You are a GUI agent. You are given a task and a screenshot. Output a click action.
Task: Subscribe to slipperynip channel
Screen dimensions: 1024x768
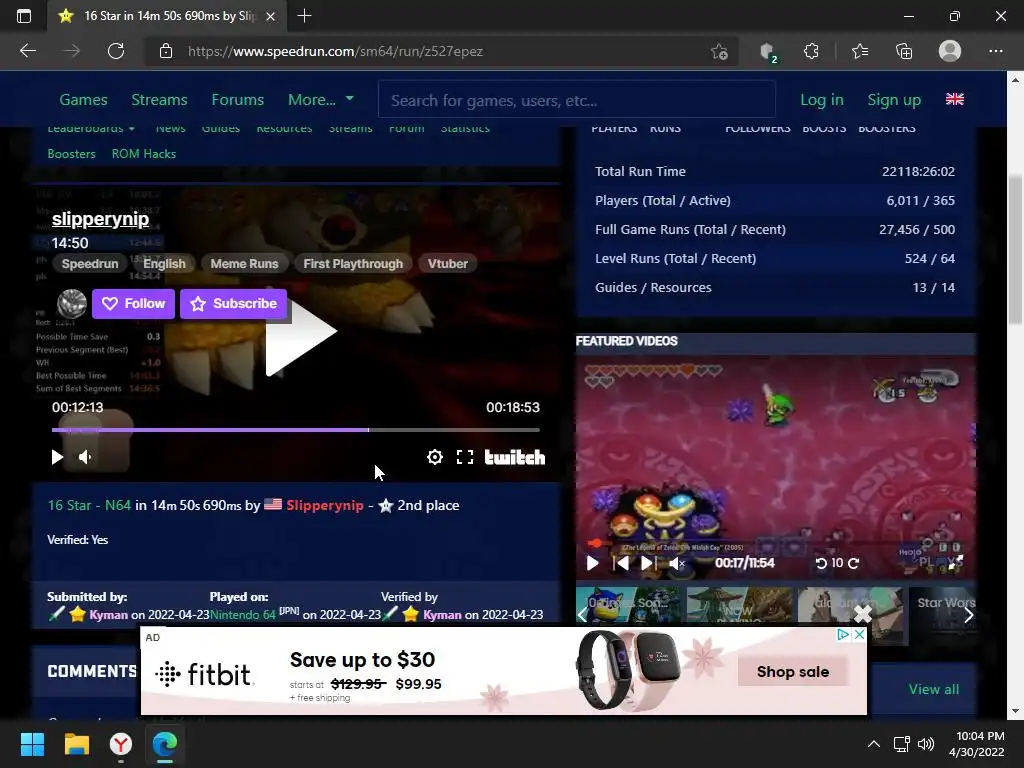233,304
